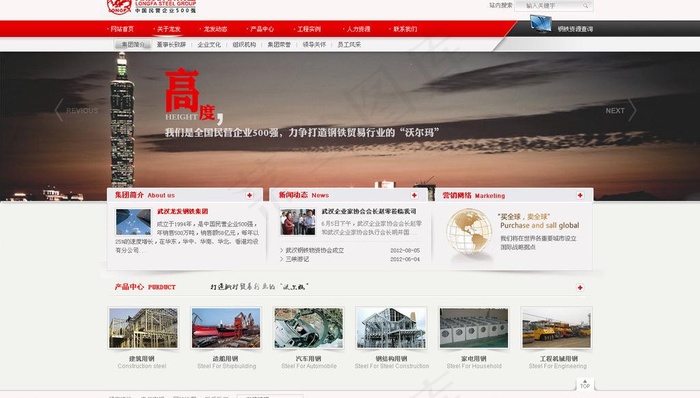Click the Purchase and sall global text

coord(540,226)
